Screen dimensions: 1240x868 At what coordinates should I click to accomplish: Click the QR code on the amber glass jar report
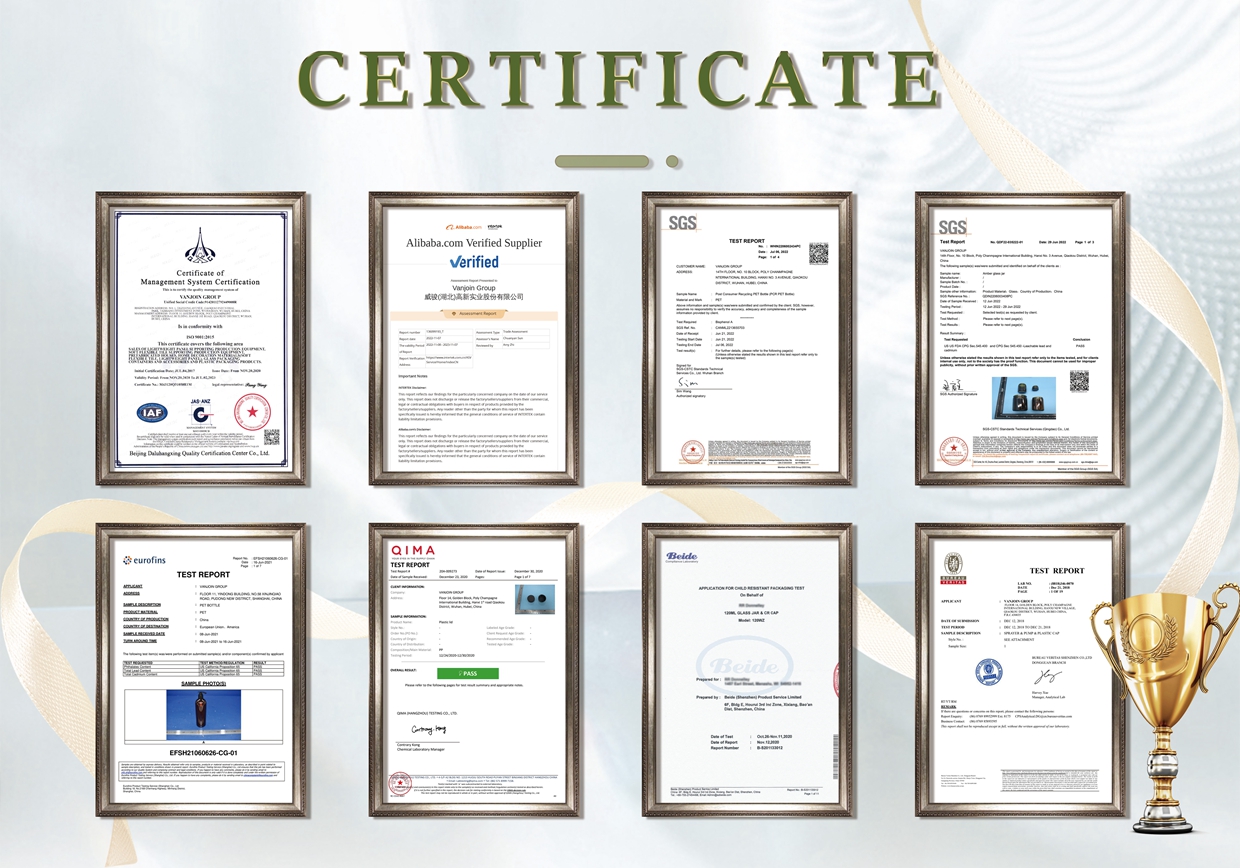pos(1079,381)
